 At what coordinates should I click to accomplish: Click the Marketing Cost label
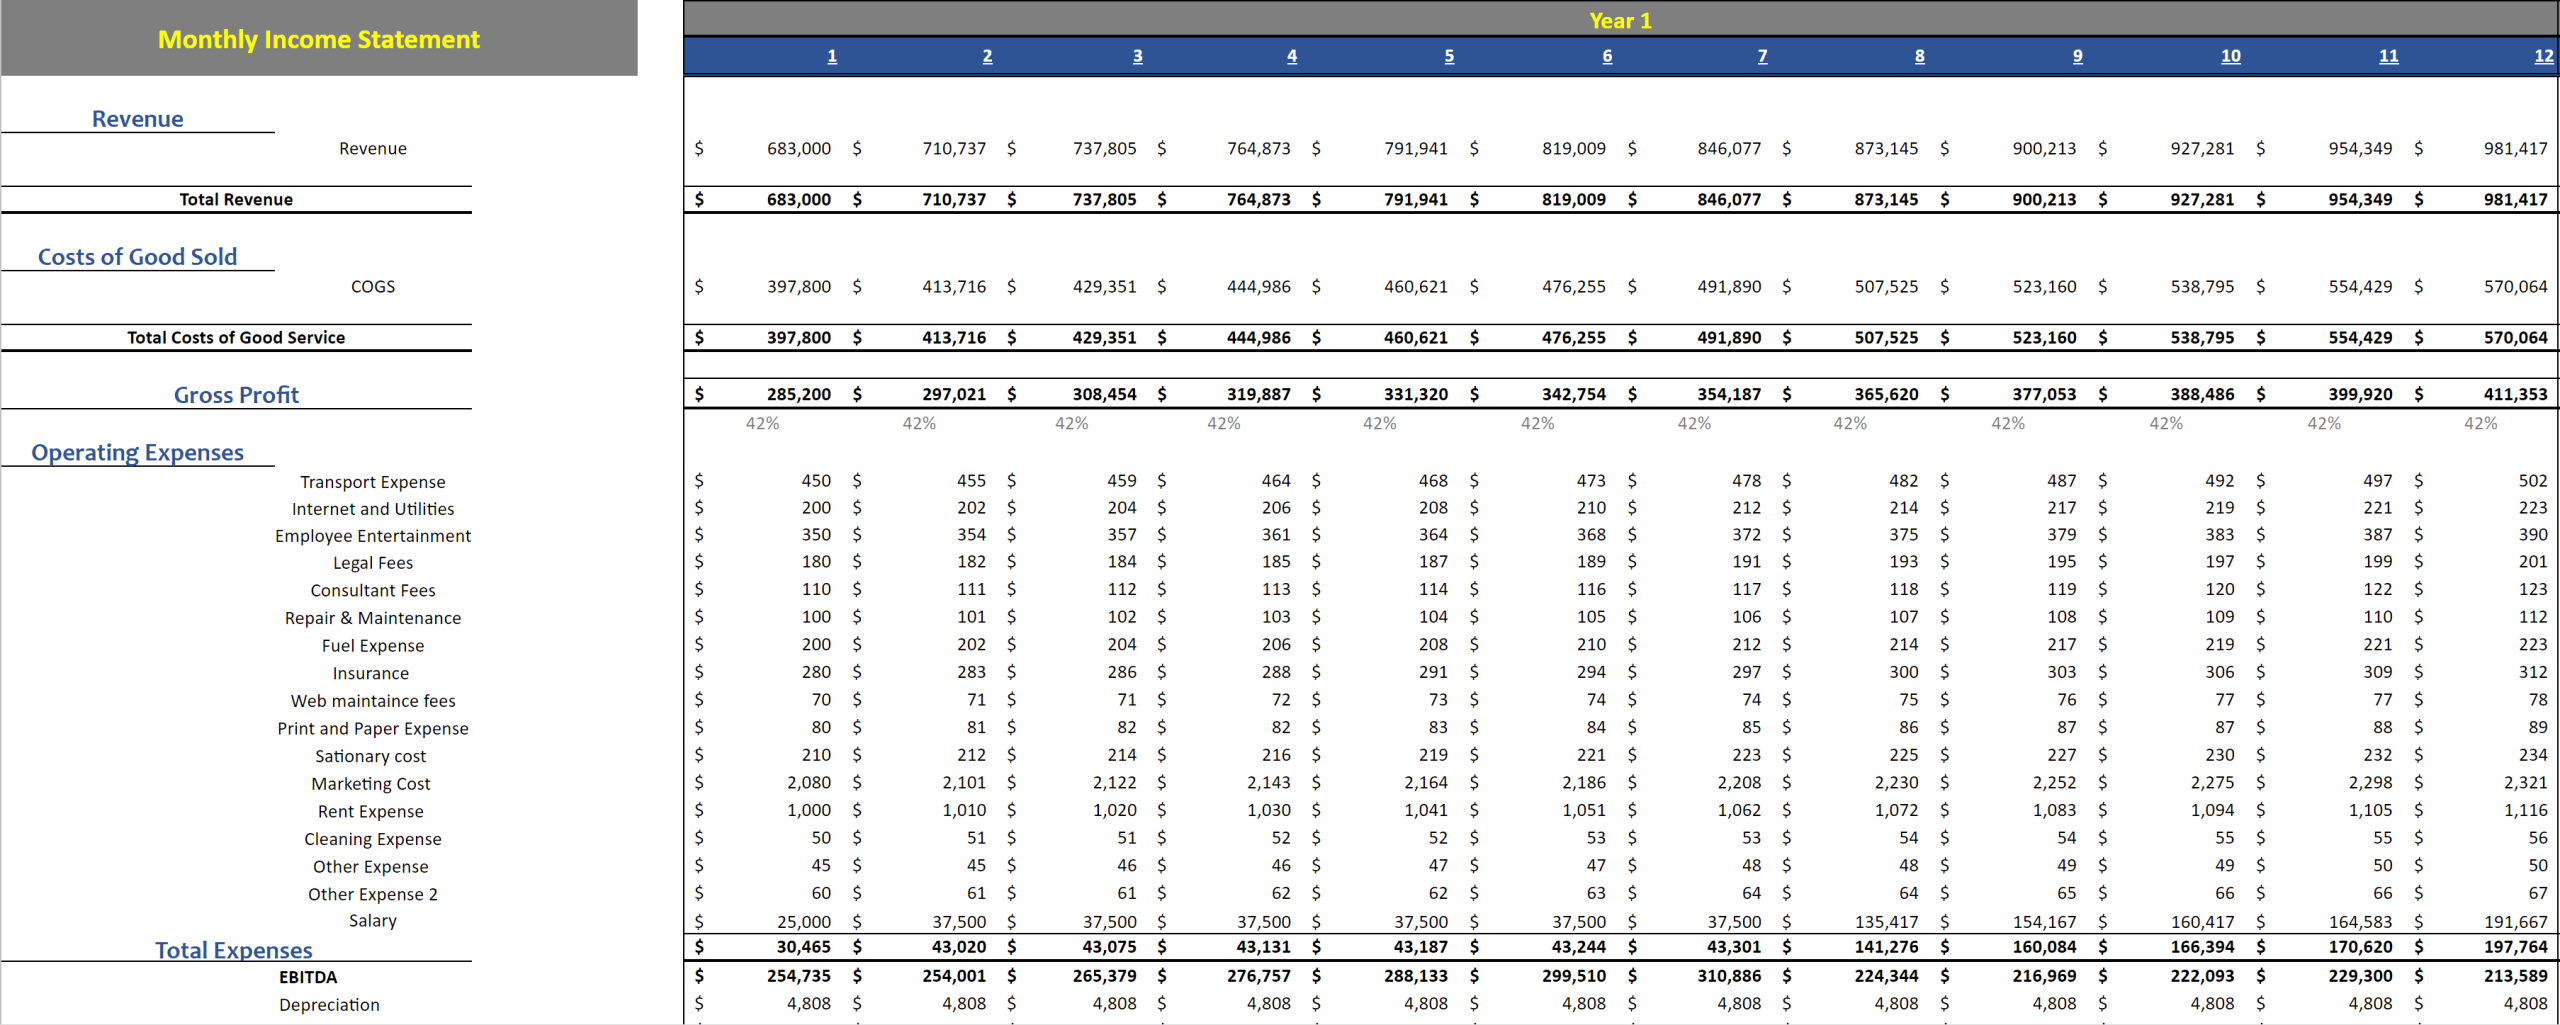(370, 783)
